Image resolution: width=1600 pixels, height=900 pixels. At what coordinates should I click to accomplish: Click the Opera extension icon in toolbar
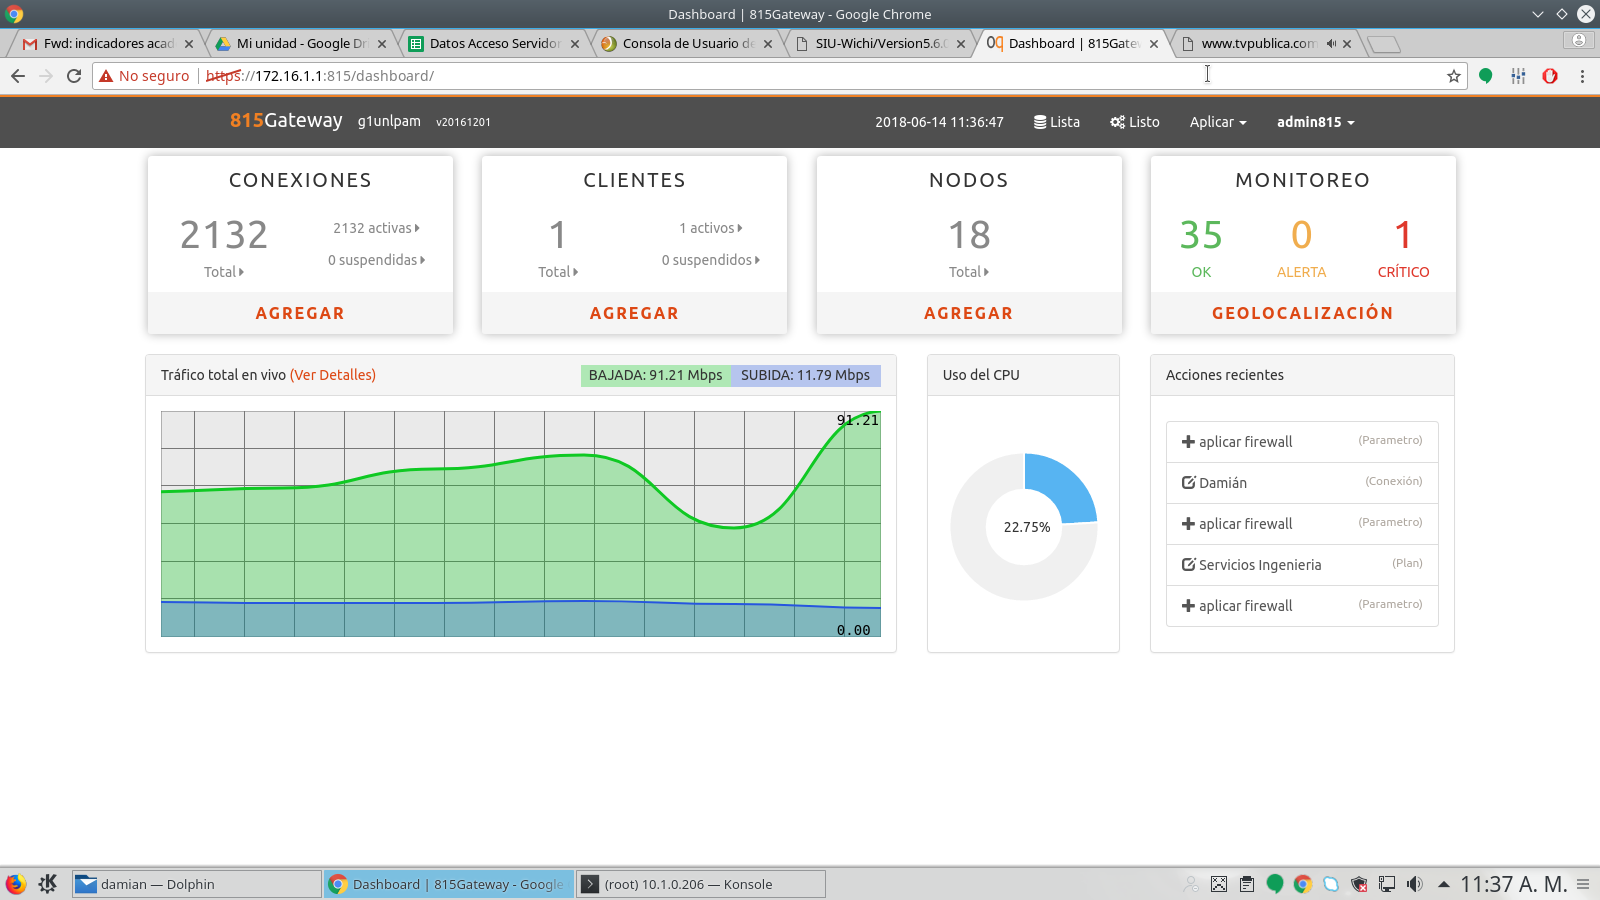[x=1550, y=76]
